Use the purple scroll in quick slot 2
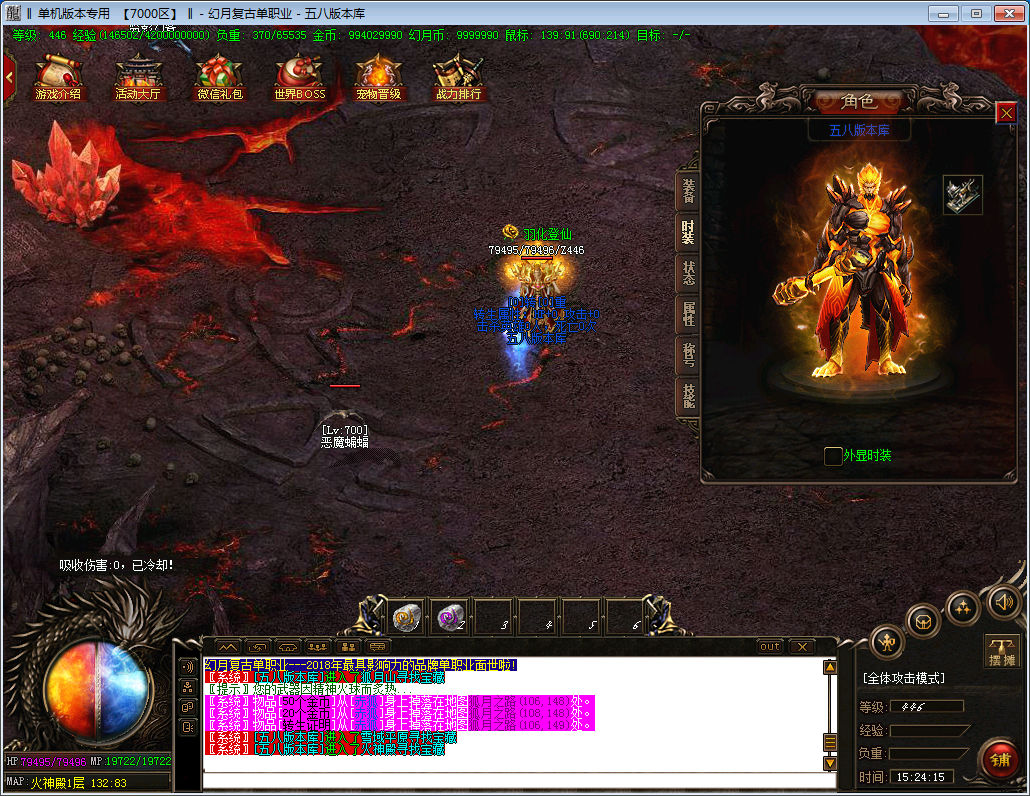The image size is (1030, 796). point(451,618)
